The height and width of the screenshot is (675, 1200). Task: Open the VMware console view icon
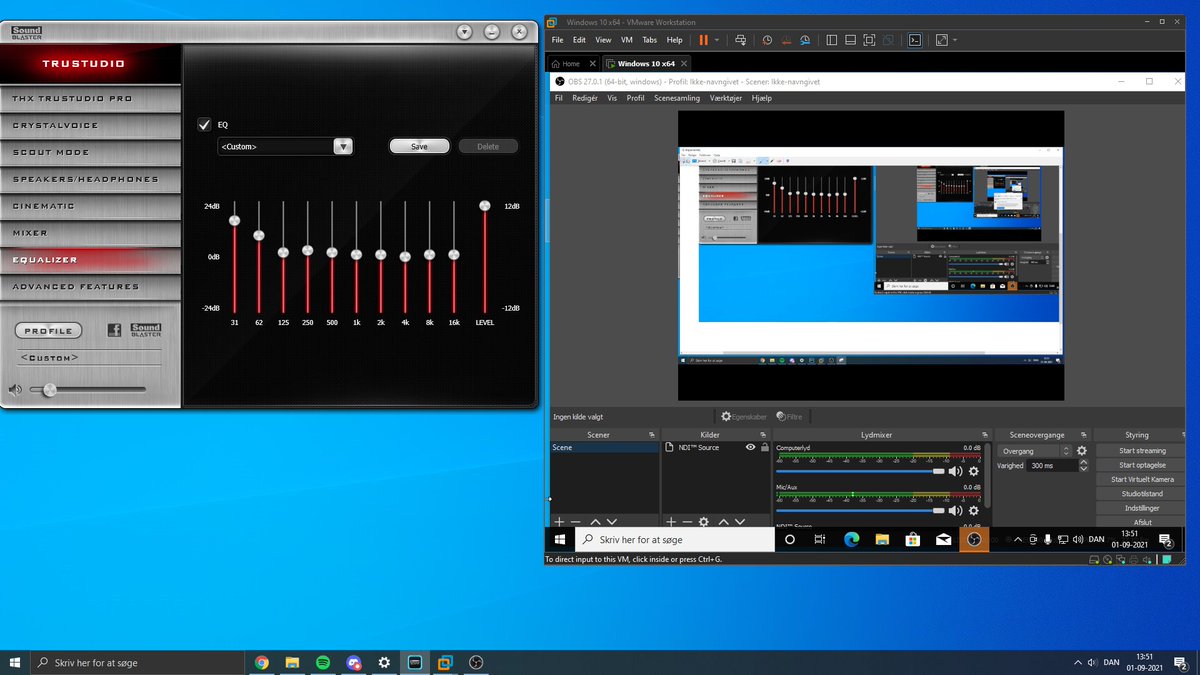tap(914, 40)
